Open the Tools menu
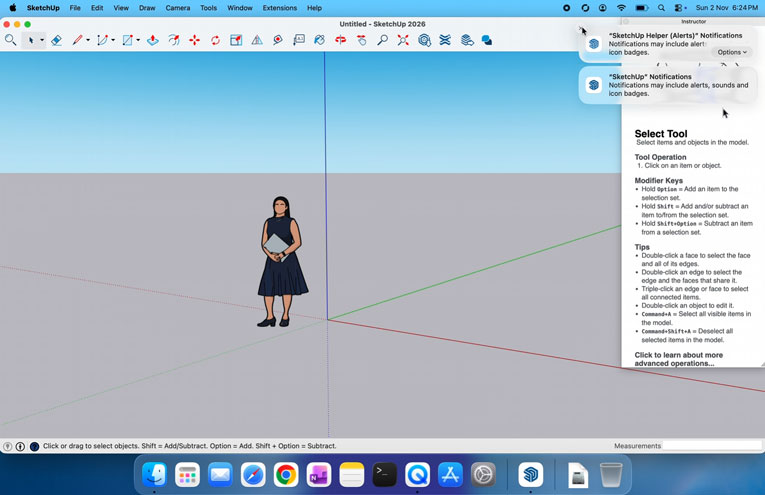The width and height of the screenshot is (765, 495). click(208, 8)
